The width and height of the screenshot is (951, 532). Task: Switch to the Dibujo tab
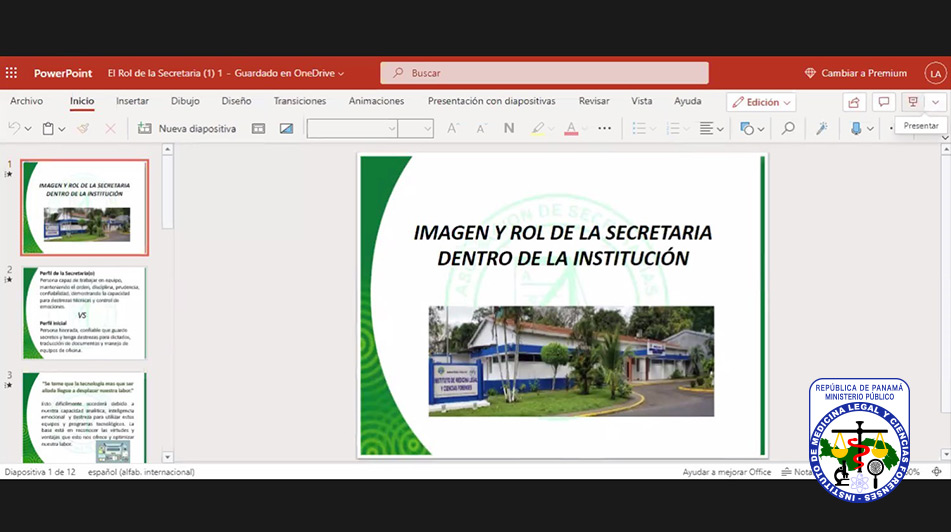[x=185, y=101]
